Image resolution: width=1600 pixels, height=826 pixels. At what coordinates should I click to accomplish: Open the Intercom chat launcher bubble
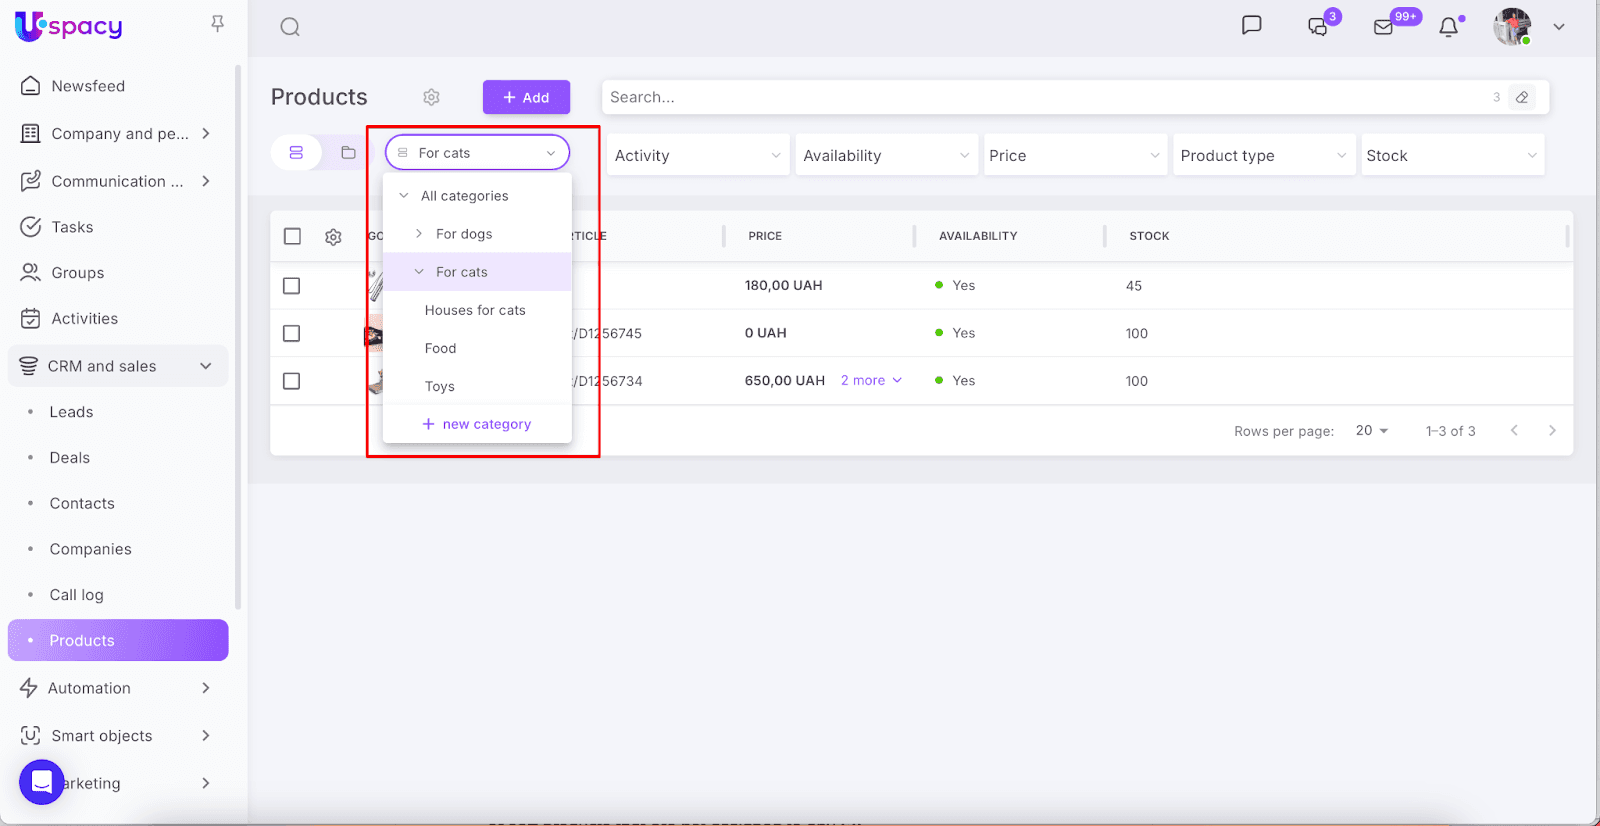[x=42, y=781]
